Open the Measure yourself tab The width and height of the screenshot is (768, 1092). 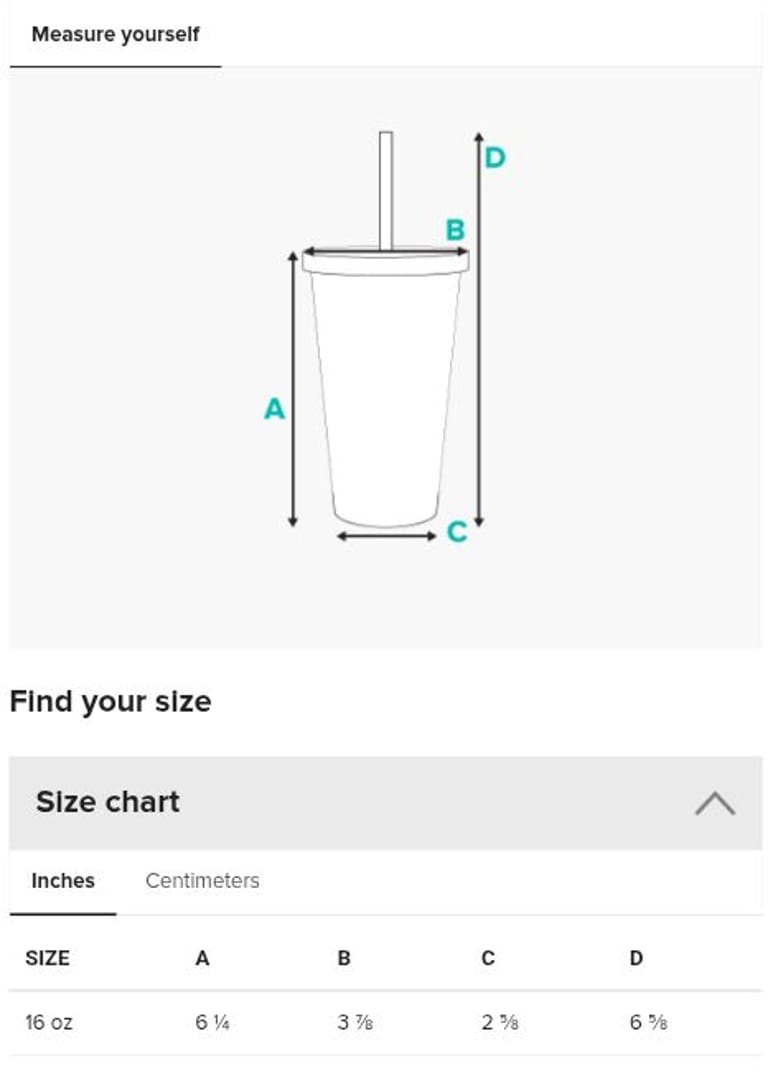(115, 34)
